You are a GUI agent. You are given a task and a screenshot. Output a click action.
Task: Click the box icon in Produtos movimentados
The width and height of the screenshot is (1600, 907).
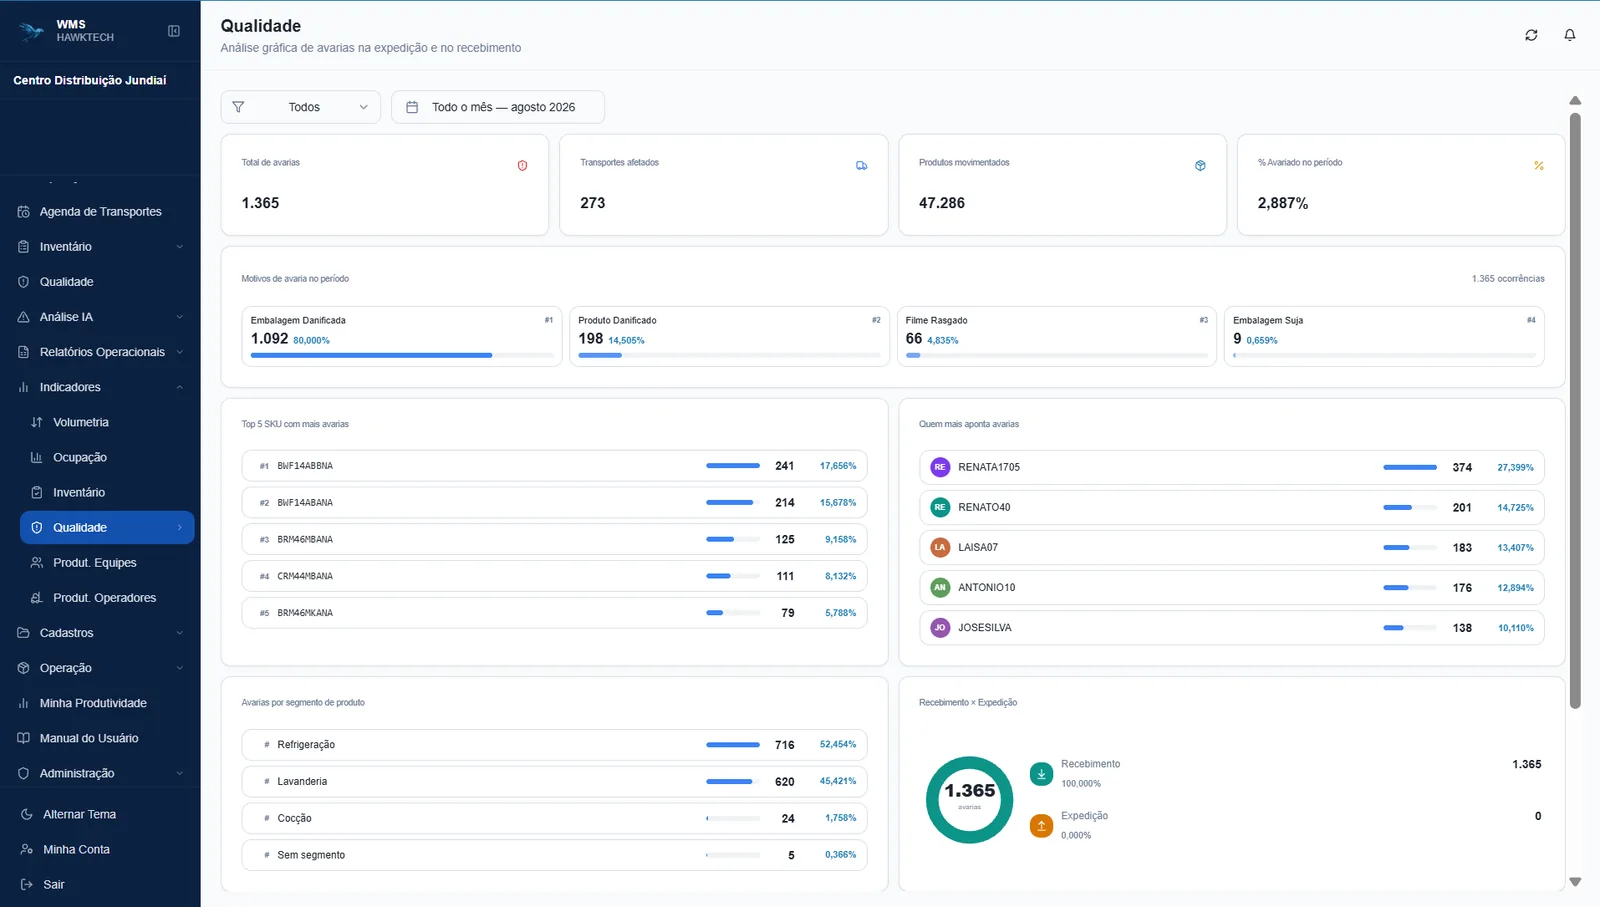click(1200, 165)
